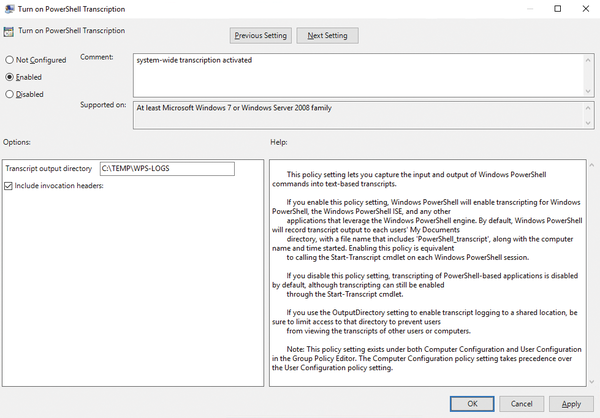Apply the policy changes
Image resolution: width=600 pixels, height=418 pixels.
click(571, 404)
